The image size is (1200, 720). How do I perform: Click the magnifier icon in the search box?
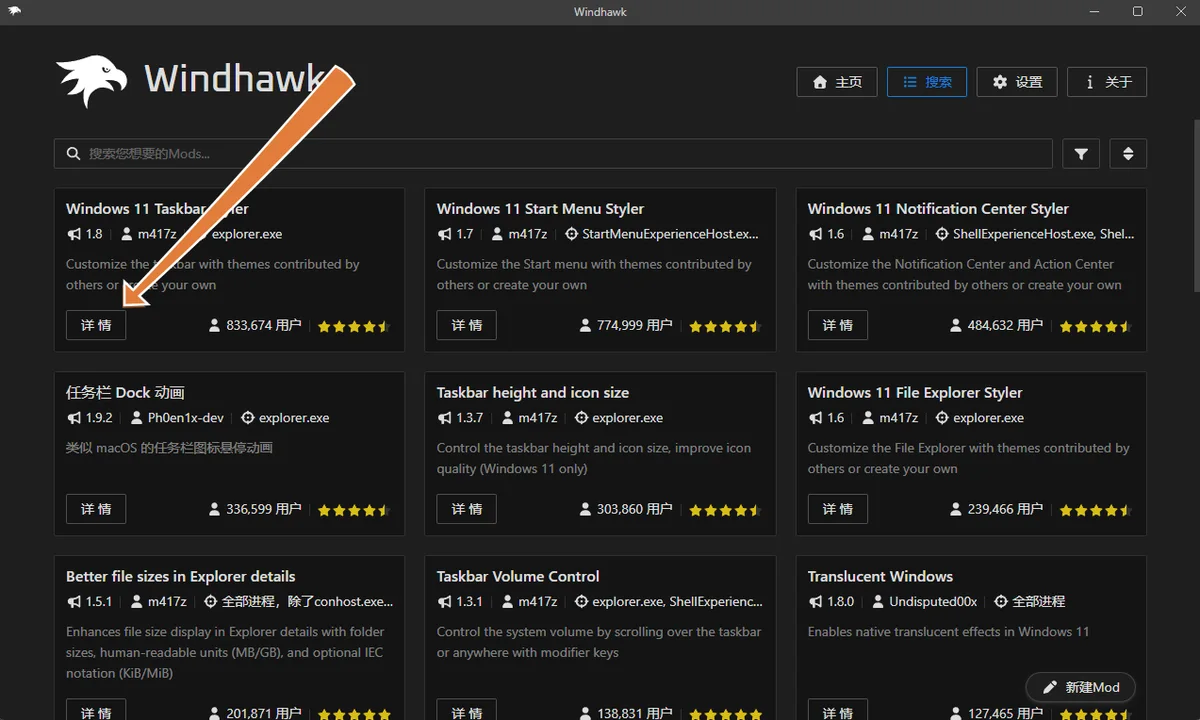tap(73, 154)
